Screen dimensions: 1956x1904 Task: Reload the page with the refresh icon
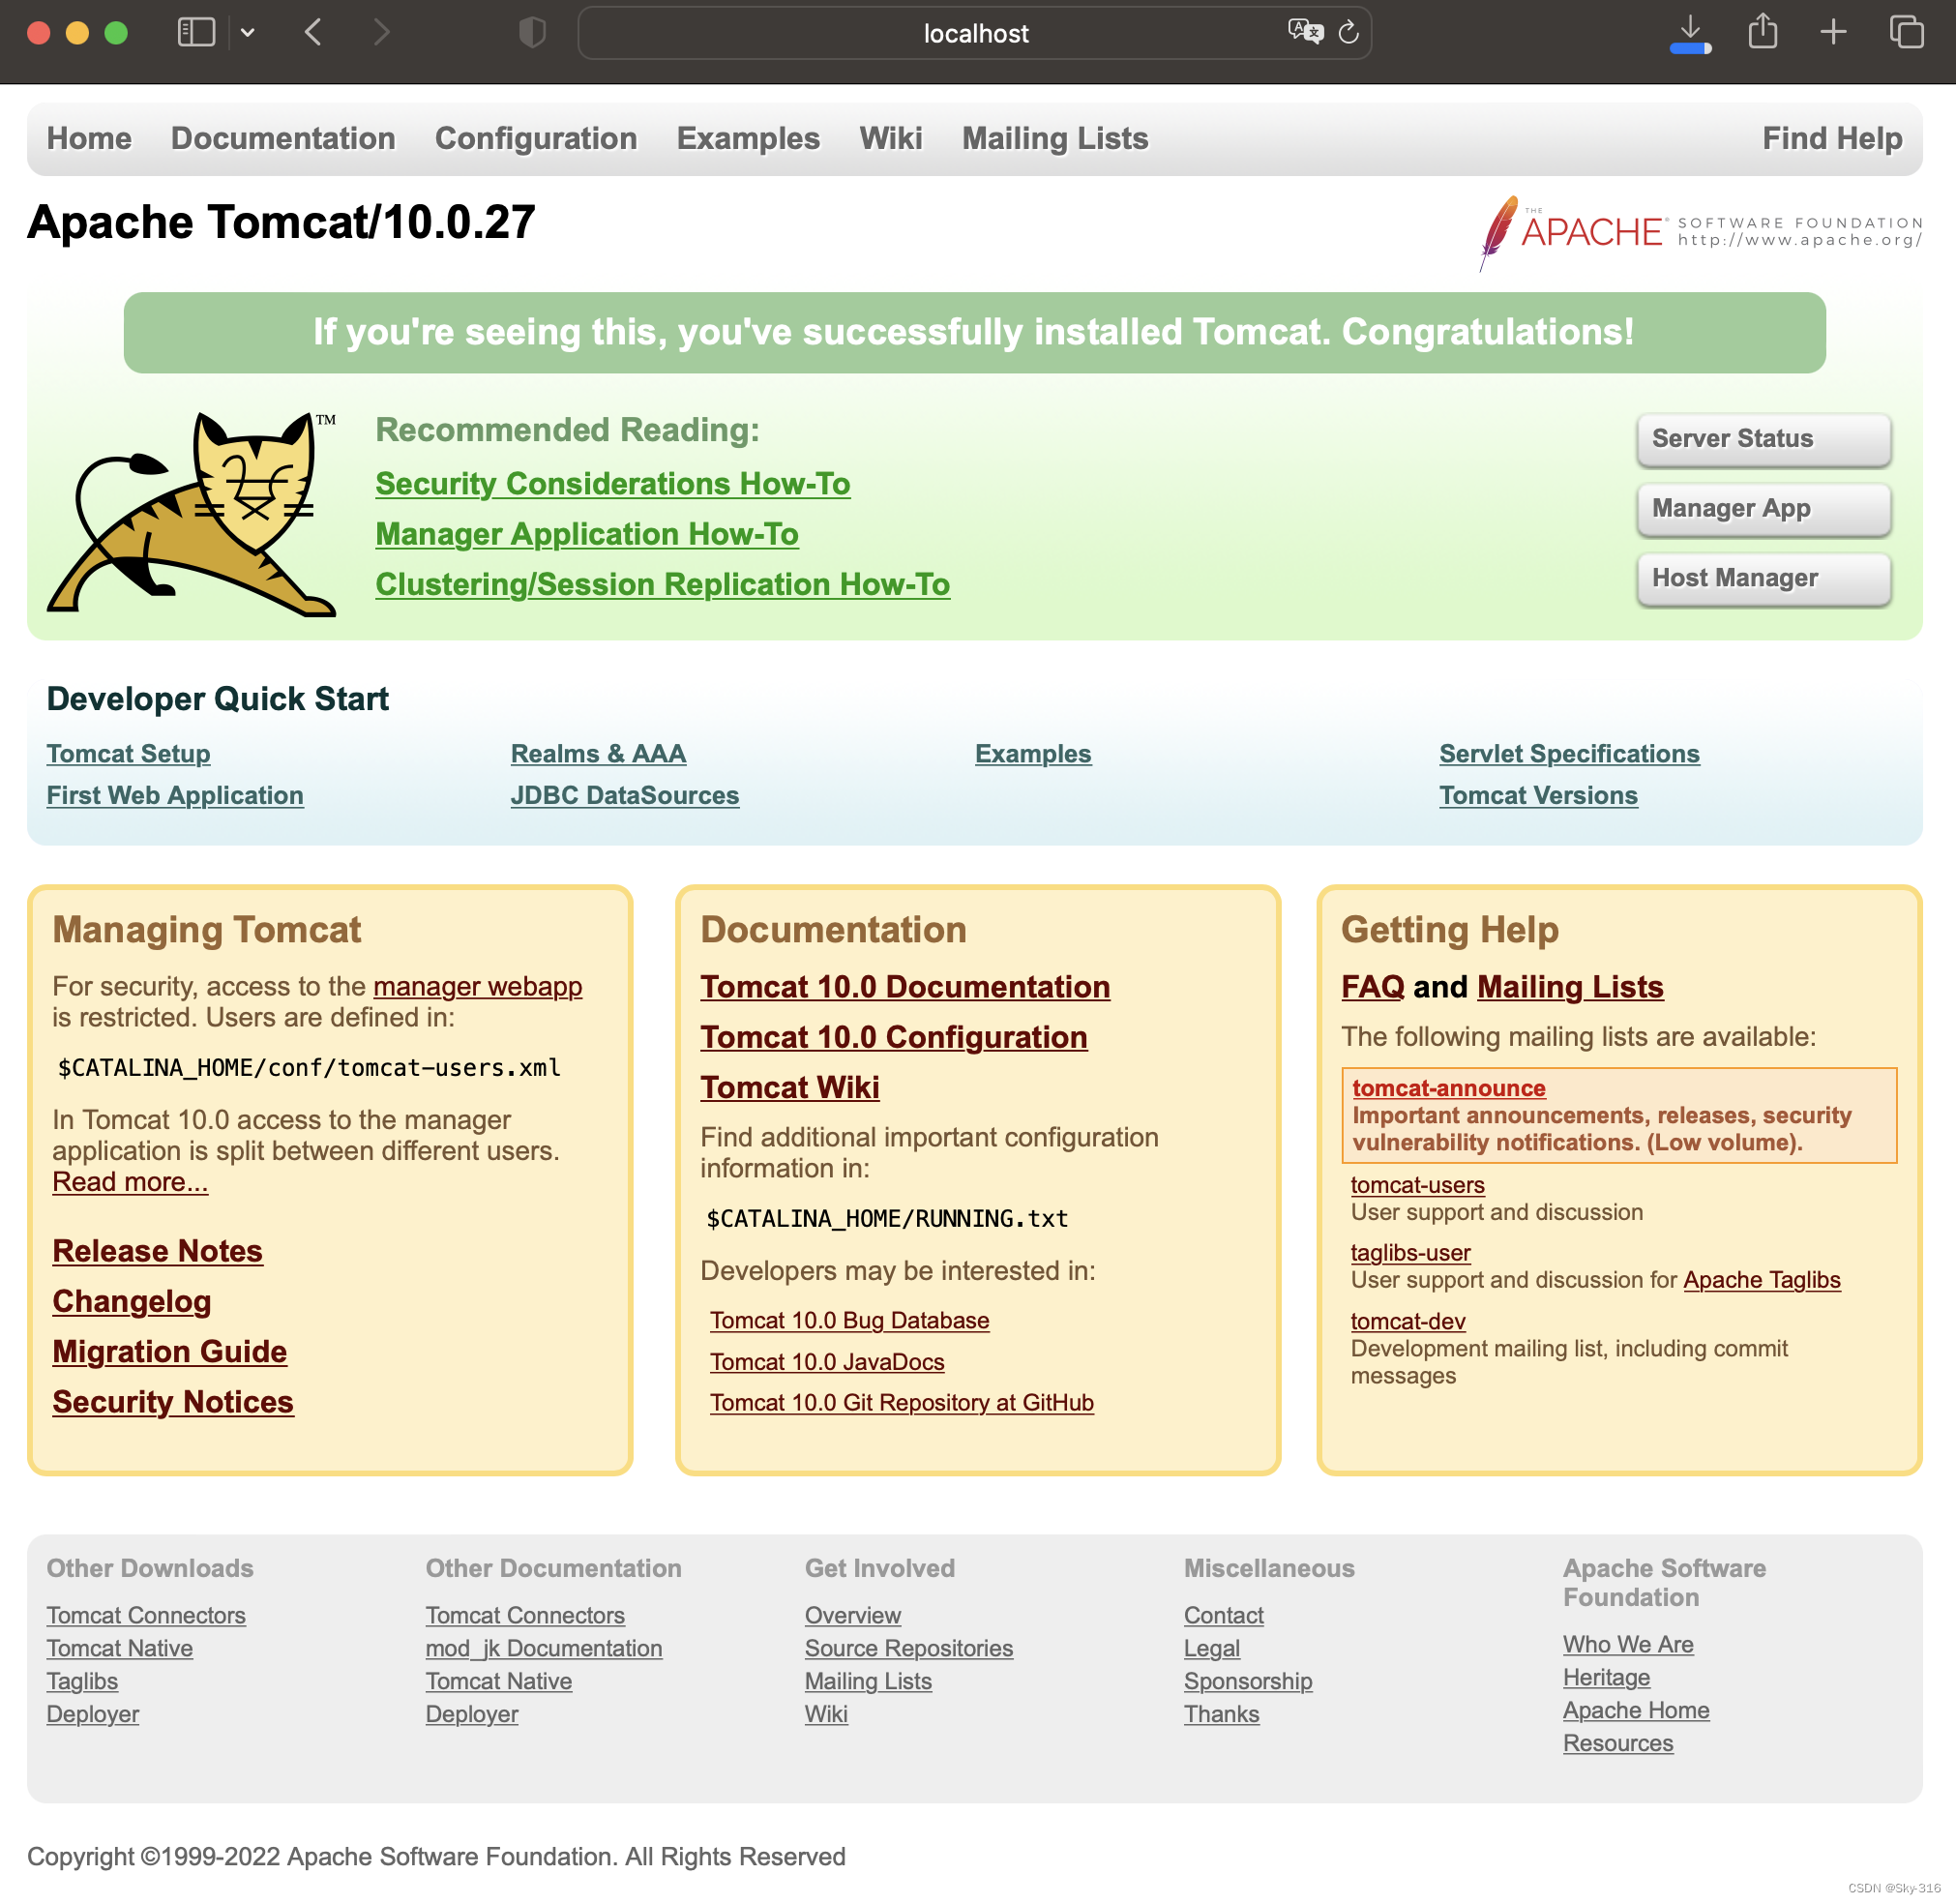[1349, 33]
